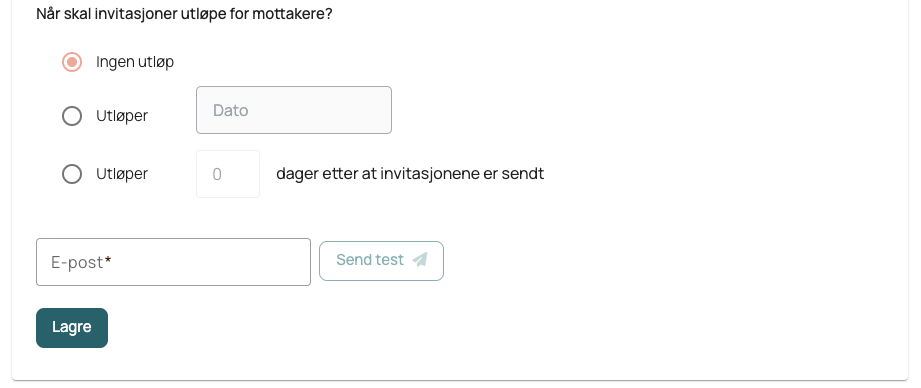Screen dimensions: 921x388
Task: Open the Dato date picker field
Action: point(294,110)
